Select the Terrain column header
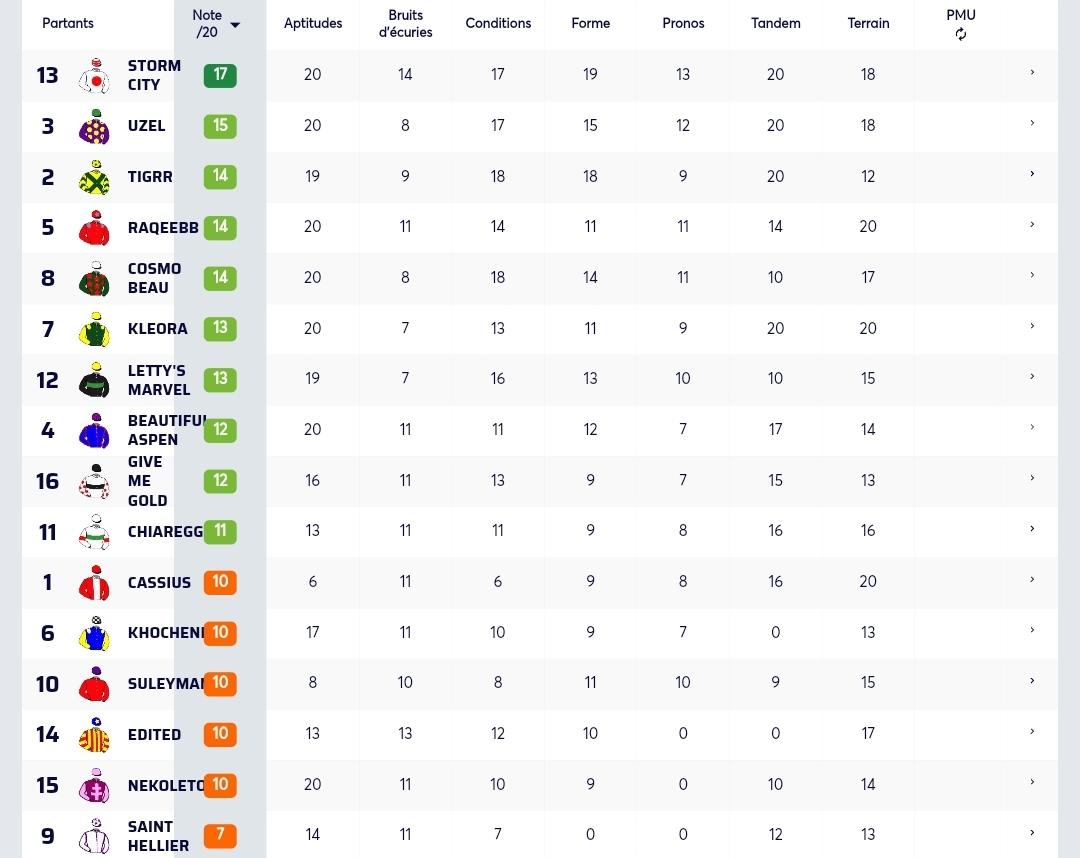This screenshot has width=1080, height=858. [x=868, y=23]
